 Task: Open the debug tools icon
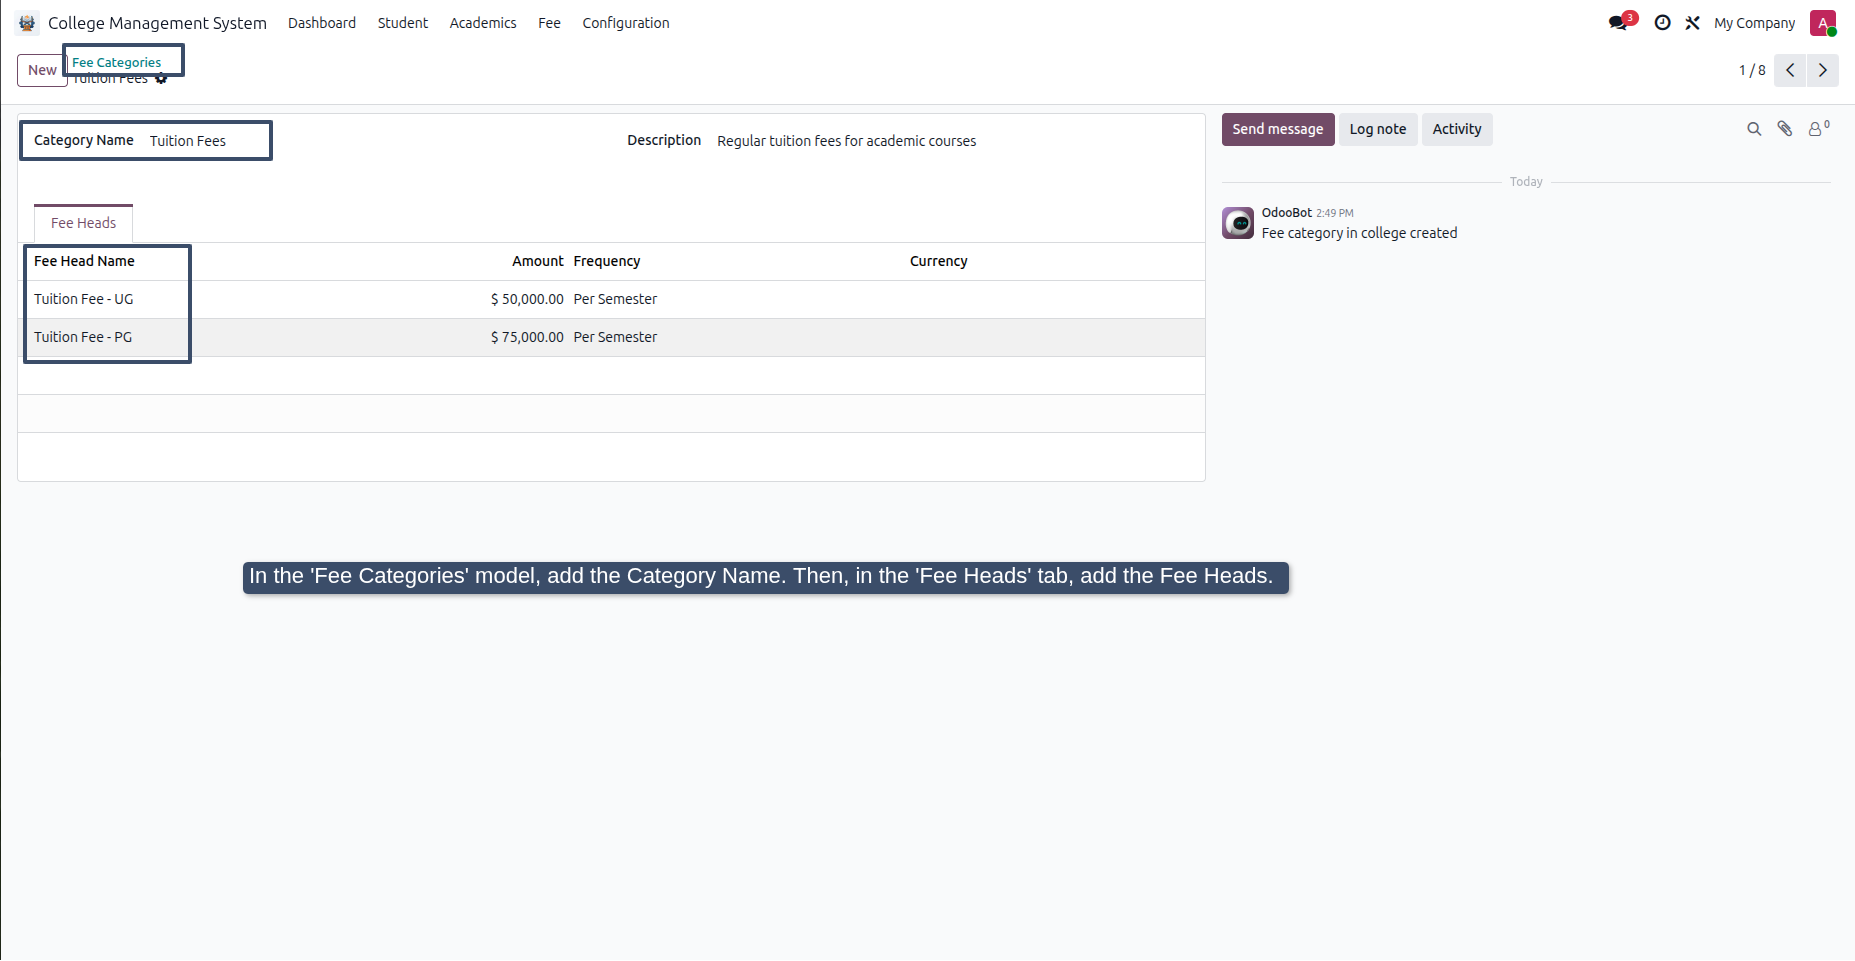pos(1692,22)
